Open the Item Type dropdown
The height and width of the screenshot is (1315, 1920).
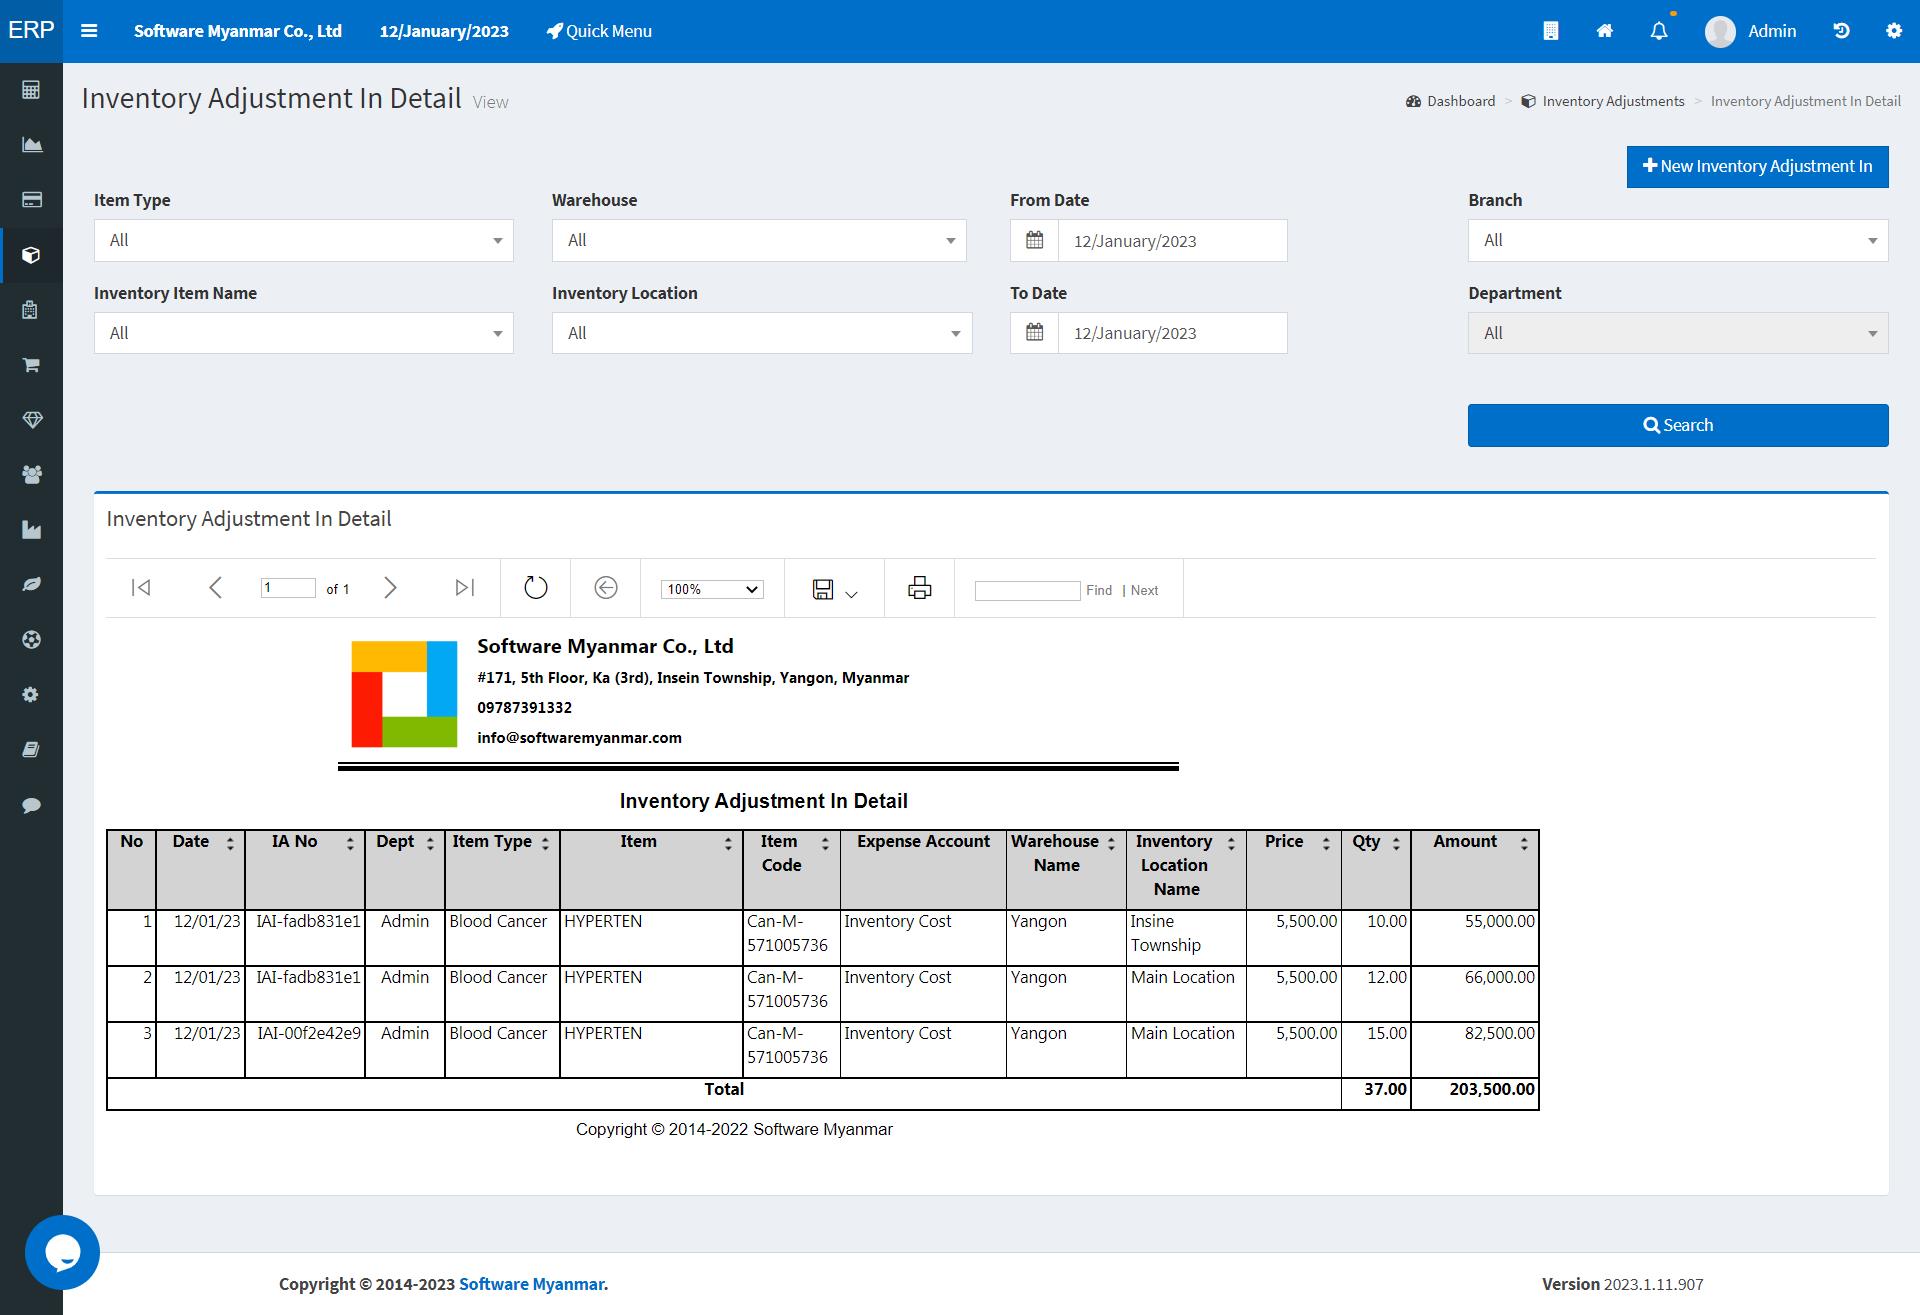pyautogui.click(x=304, y=240)
